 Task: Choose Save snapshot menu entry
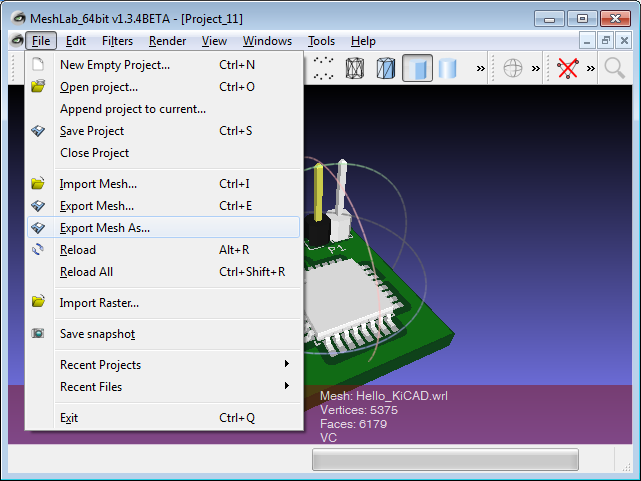coord(164,334)
